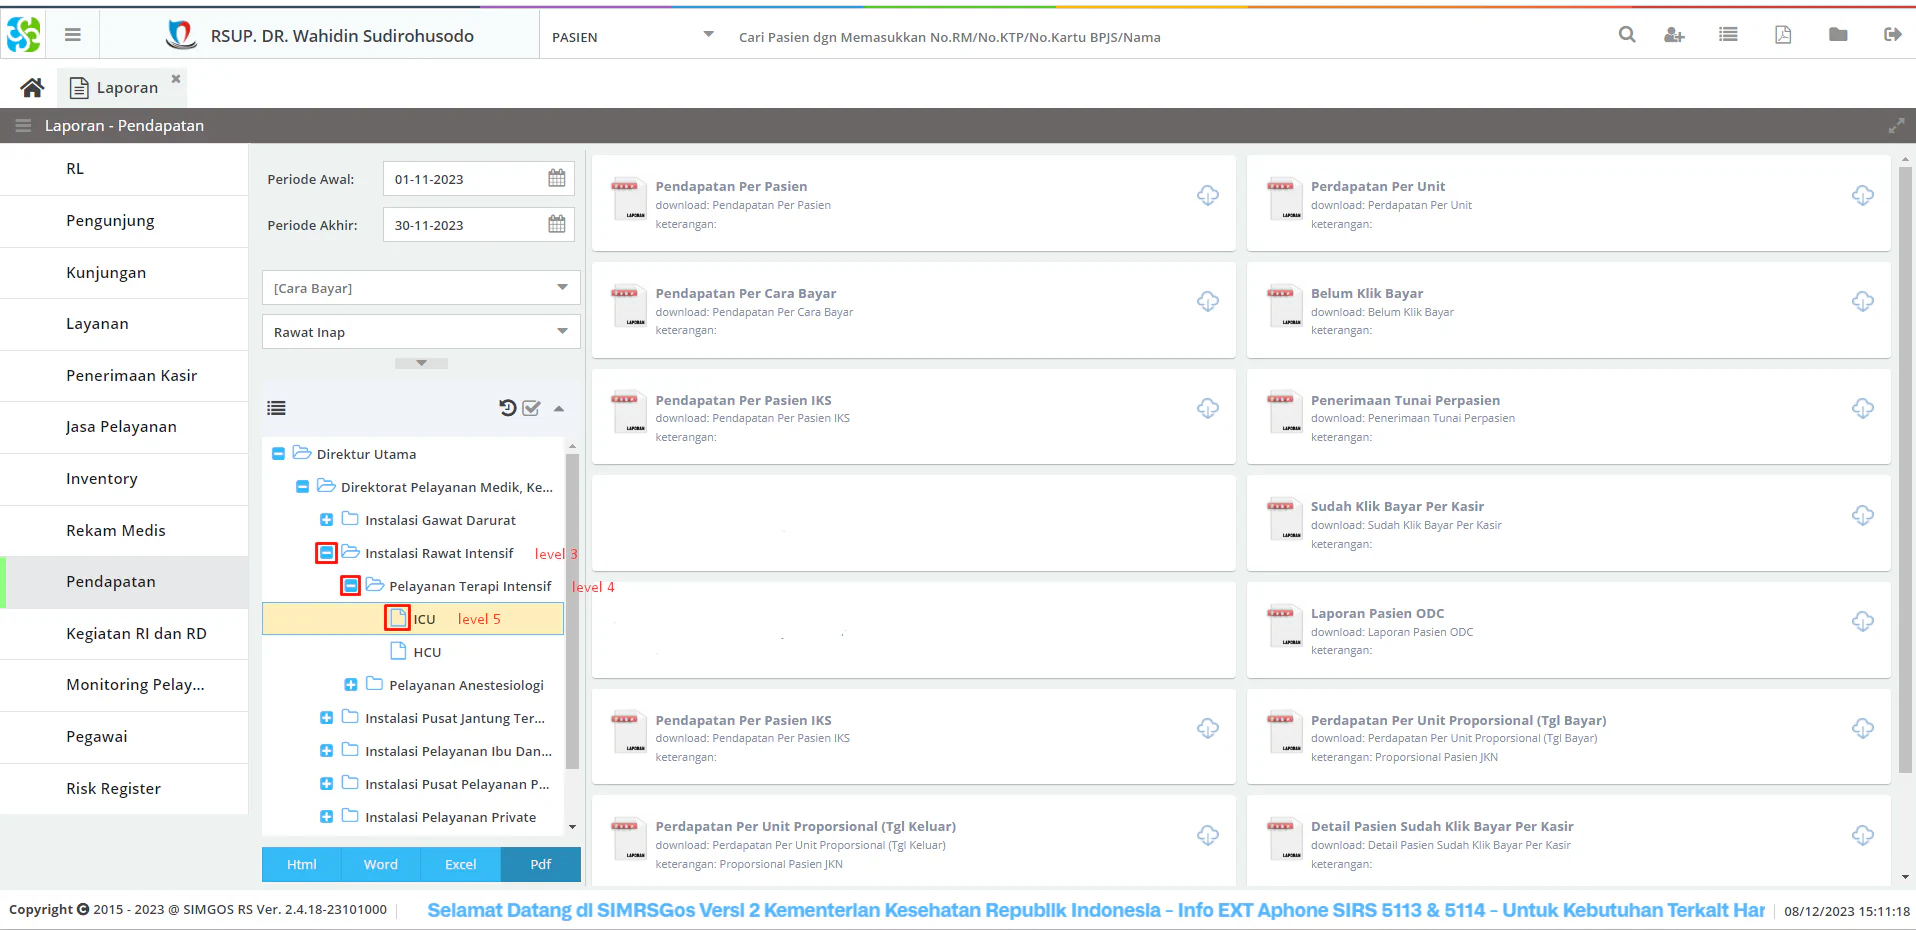Download Penerimaan Tunai Perpasien report
The height and width of the screenshot is (930, 1916).
[x=1863, y=408]
